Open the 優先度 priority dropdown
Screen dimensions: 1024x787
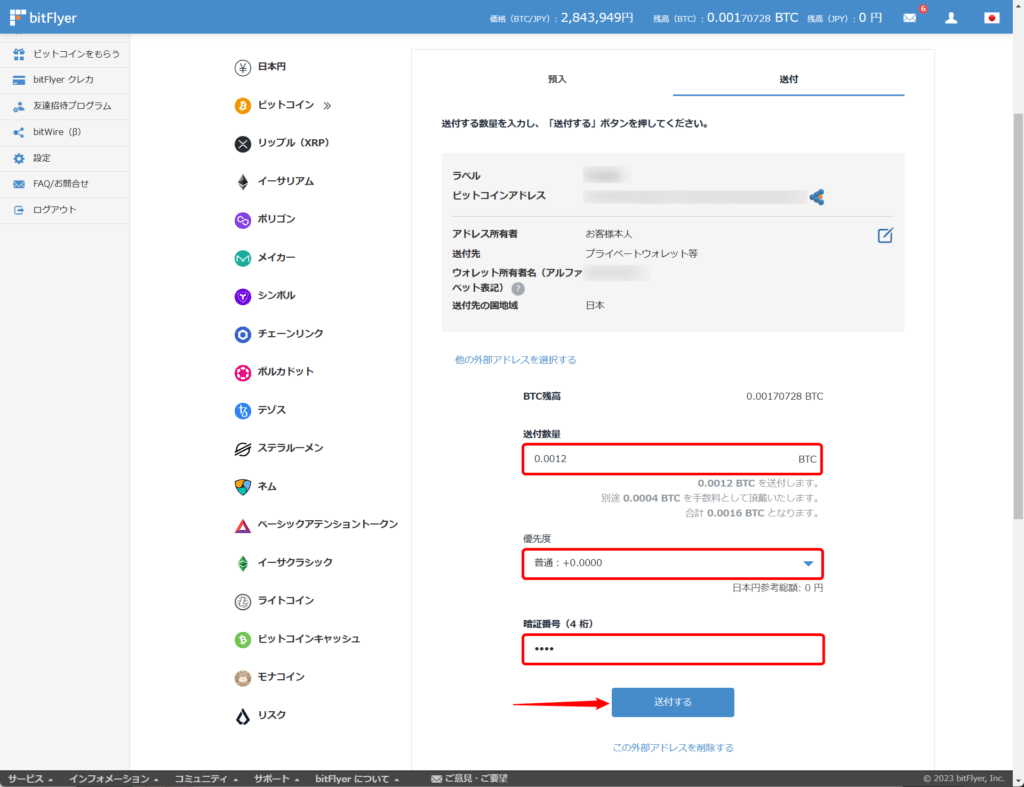(x=673, y=563)
